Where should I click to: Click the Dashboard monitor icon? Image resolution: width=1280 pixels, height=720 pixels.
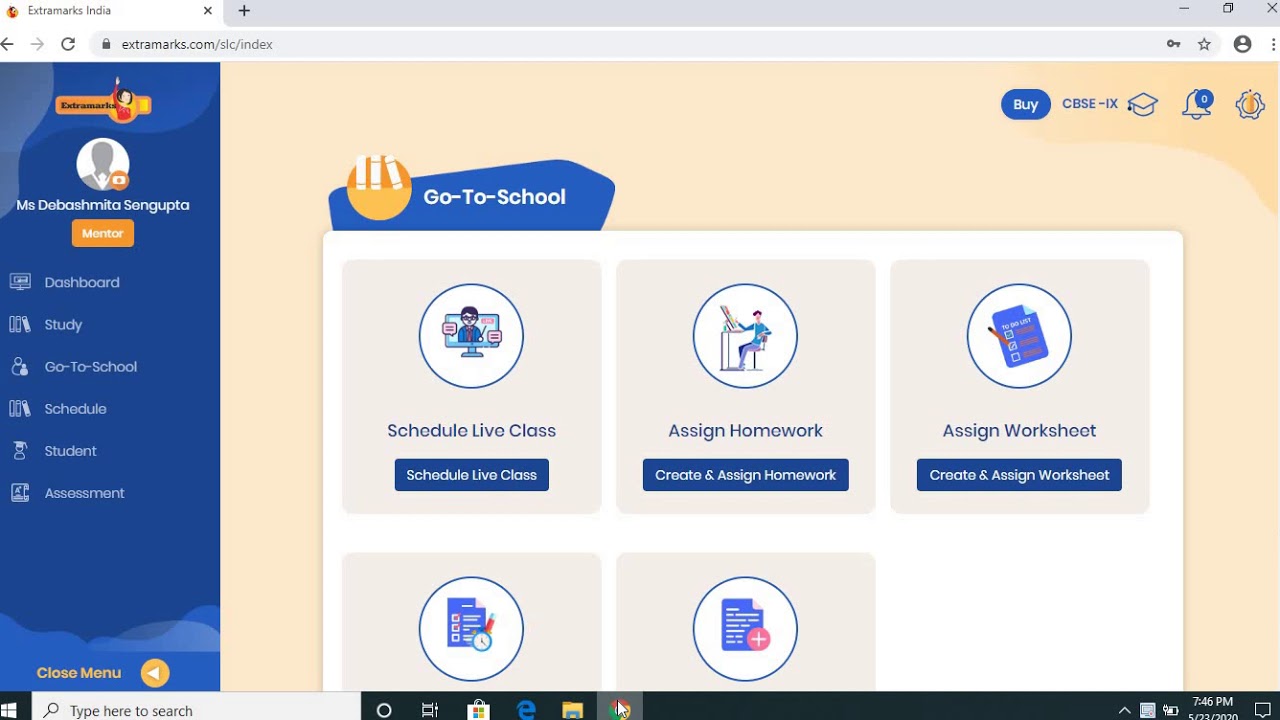(x=20, y=282)
